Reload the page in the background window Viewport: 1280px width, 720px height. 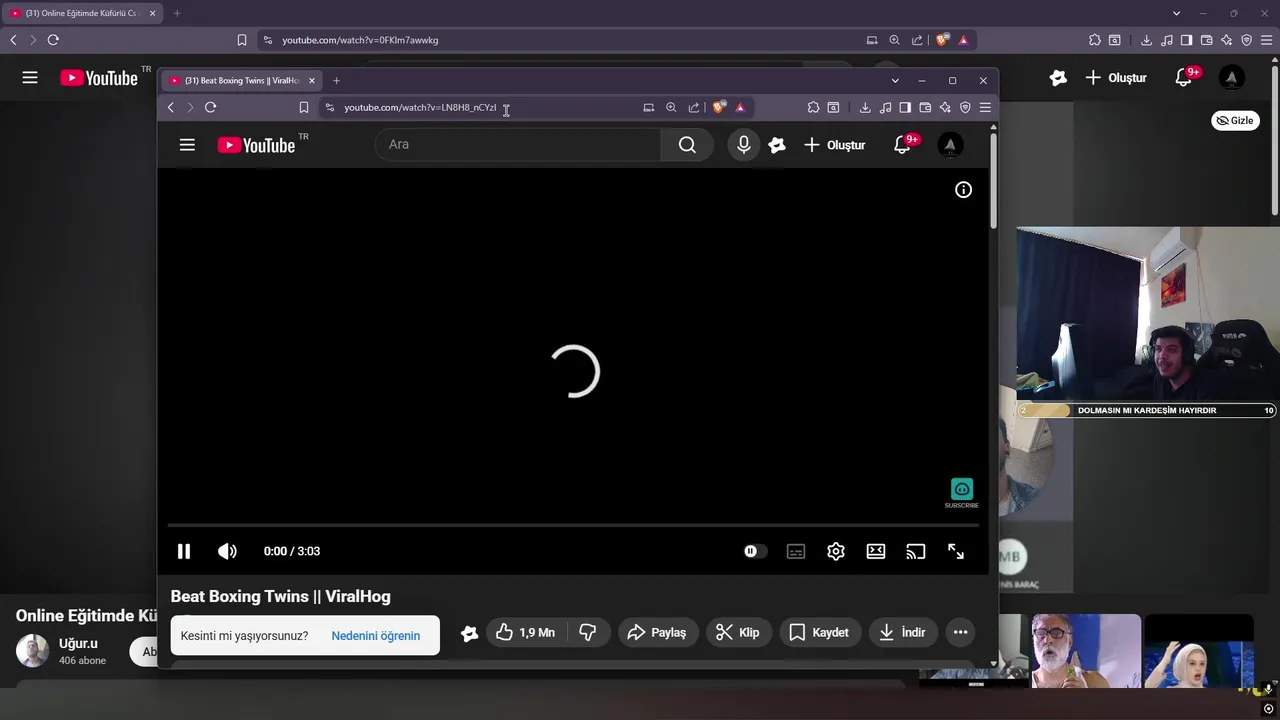pyautogui.click(x=53, y=40)
